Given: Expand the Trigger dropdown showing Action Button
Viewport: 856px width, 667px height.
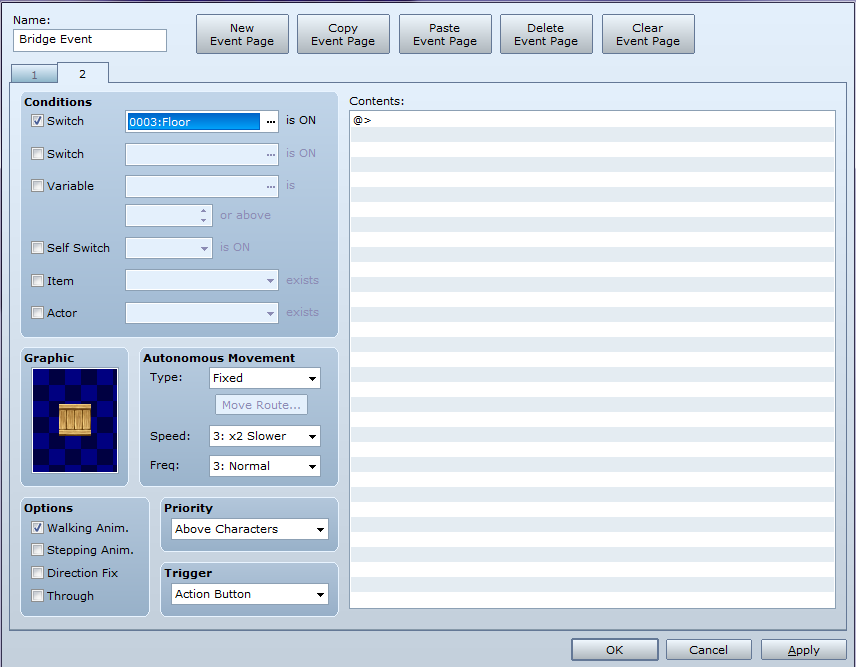Looking at the screenshot, I should pos(250,594).
